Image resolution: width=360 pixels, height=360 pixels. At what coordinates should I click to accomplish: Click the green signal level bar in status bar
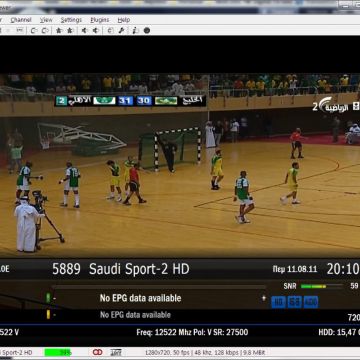click(x=58, y=352)
